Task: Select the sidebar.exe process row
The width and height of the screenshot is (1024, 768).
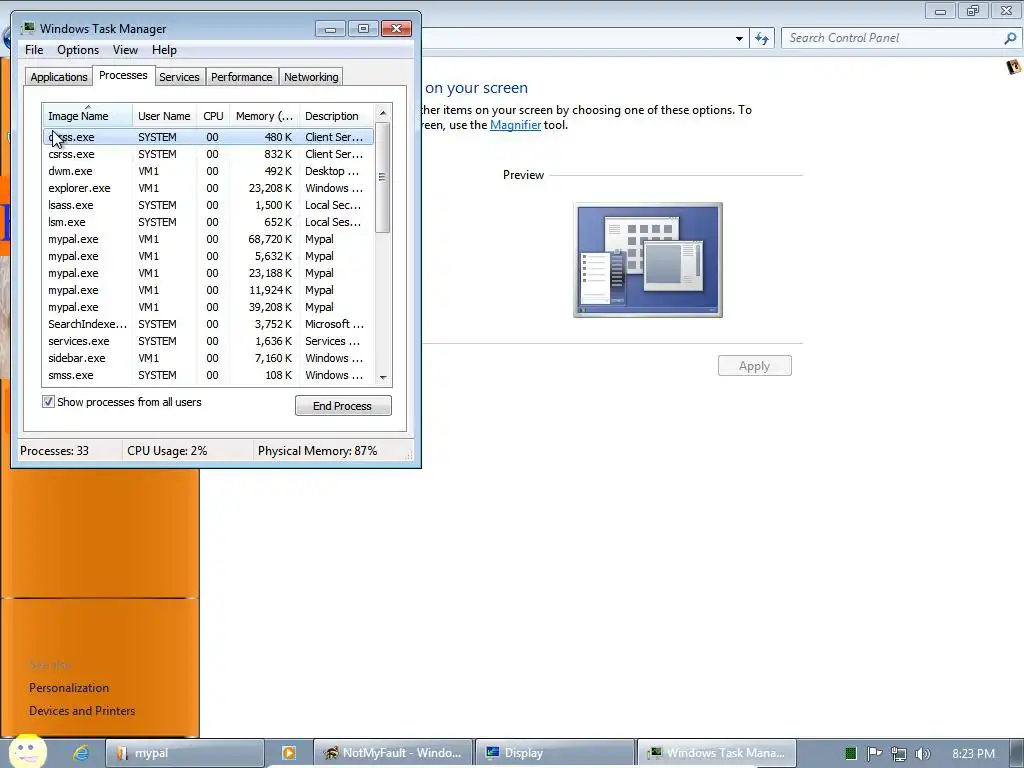Action: click(208, 358)
